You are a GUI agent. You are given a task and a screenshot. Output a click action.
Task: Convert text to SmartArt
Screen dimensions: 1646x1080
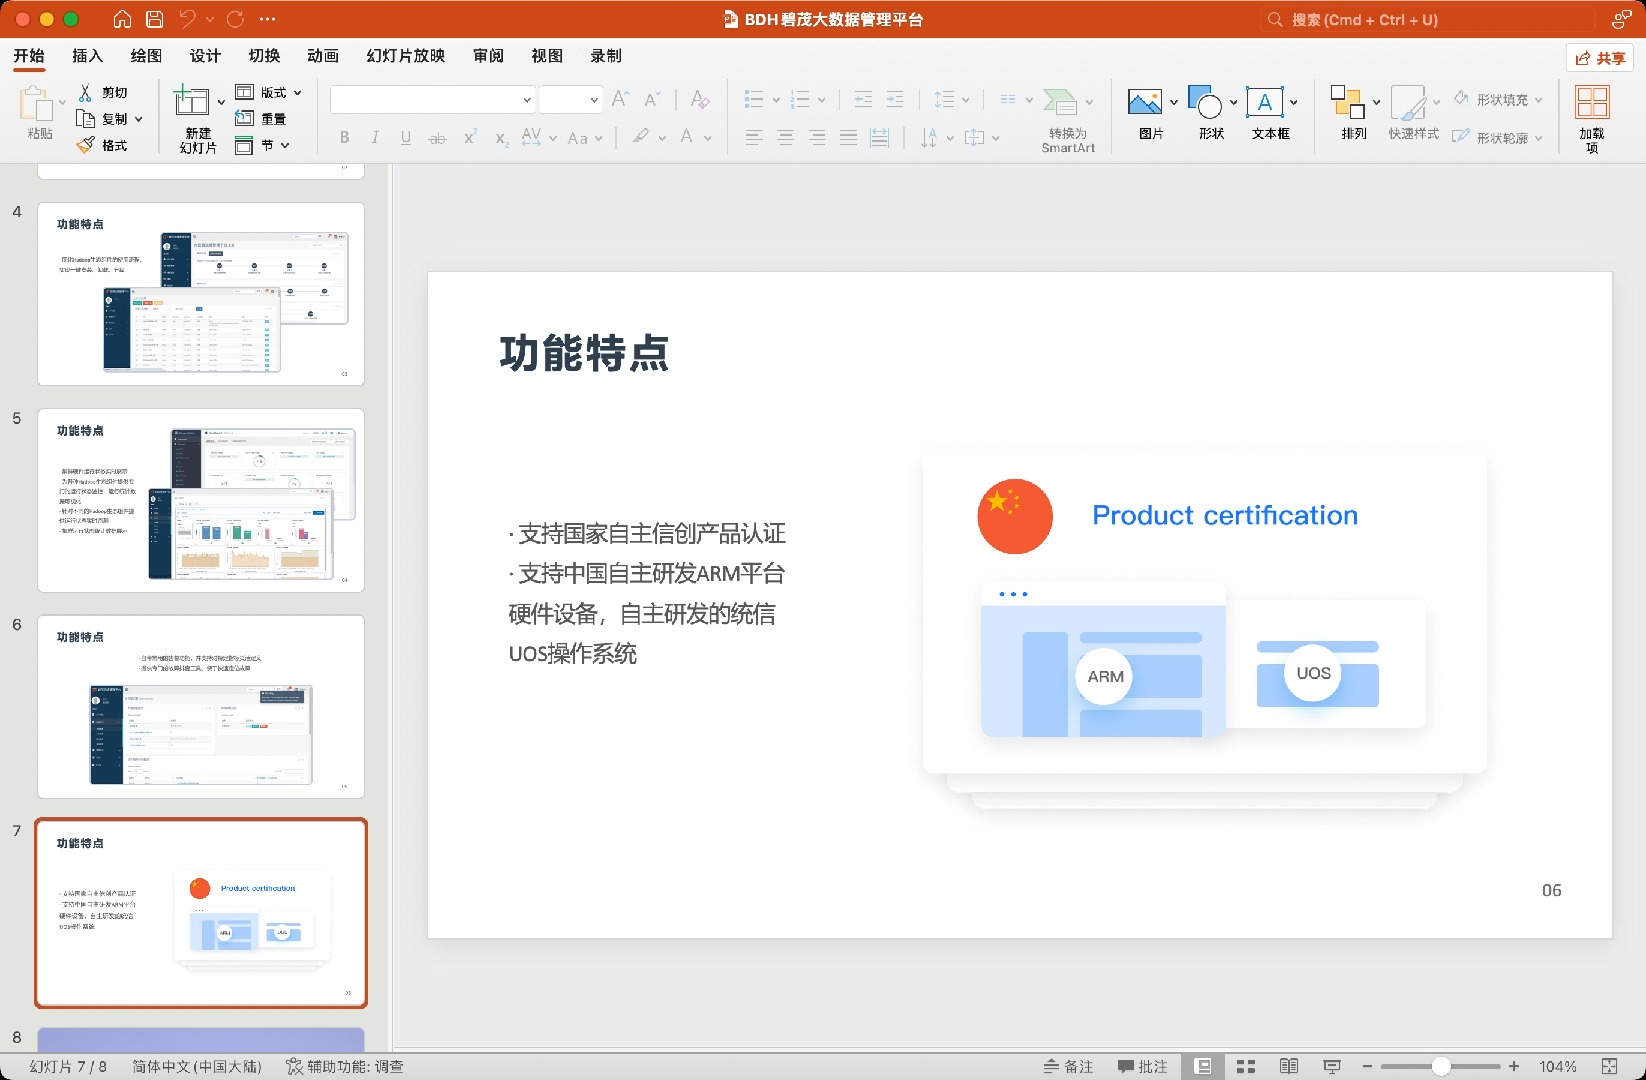[x=1068, y=119]
